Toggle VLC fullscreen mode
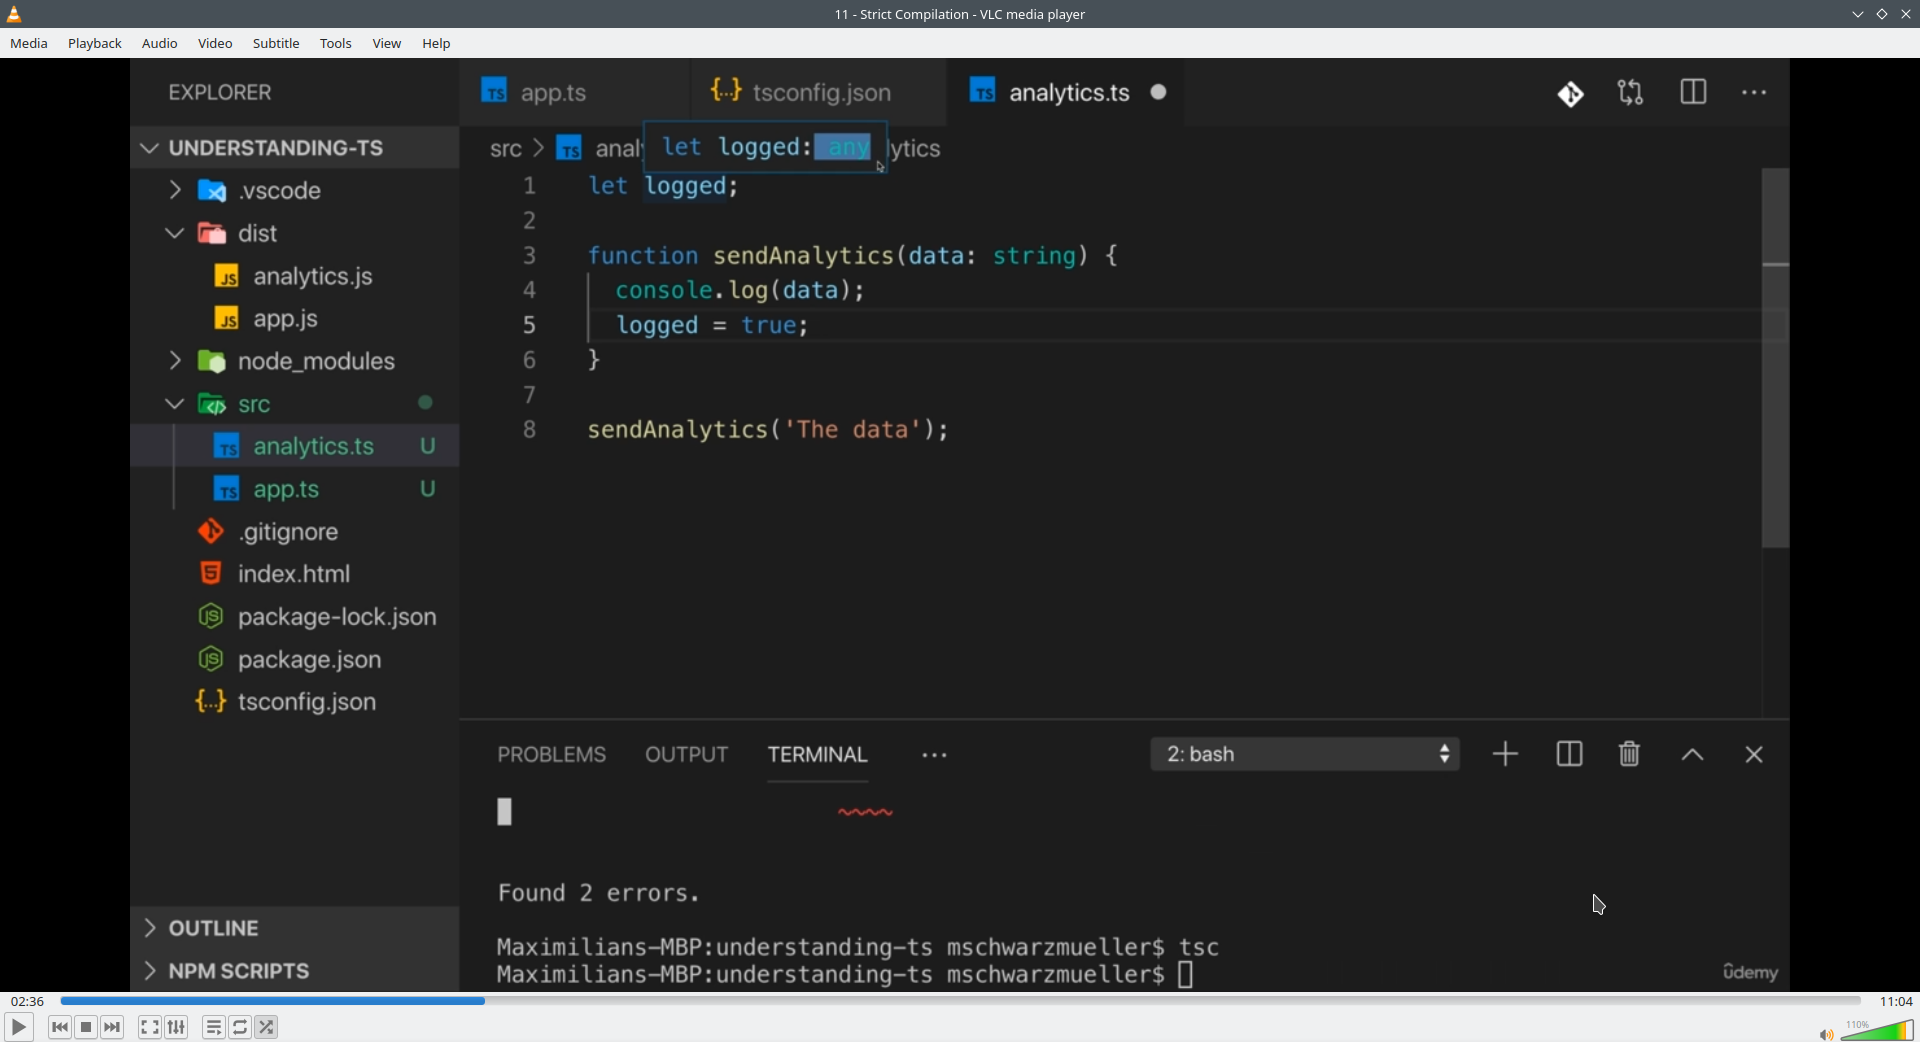Viewport: 1920px width, 1042px height. pyautogui.click(x=150, y=1027)
